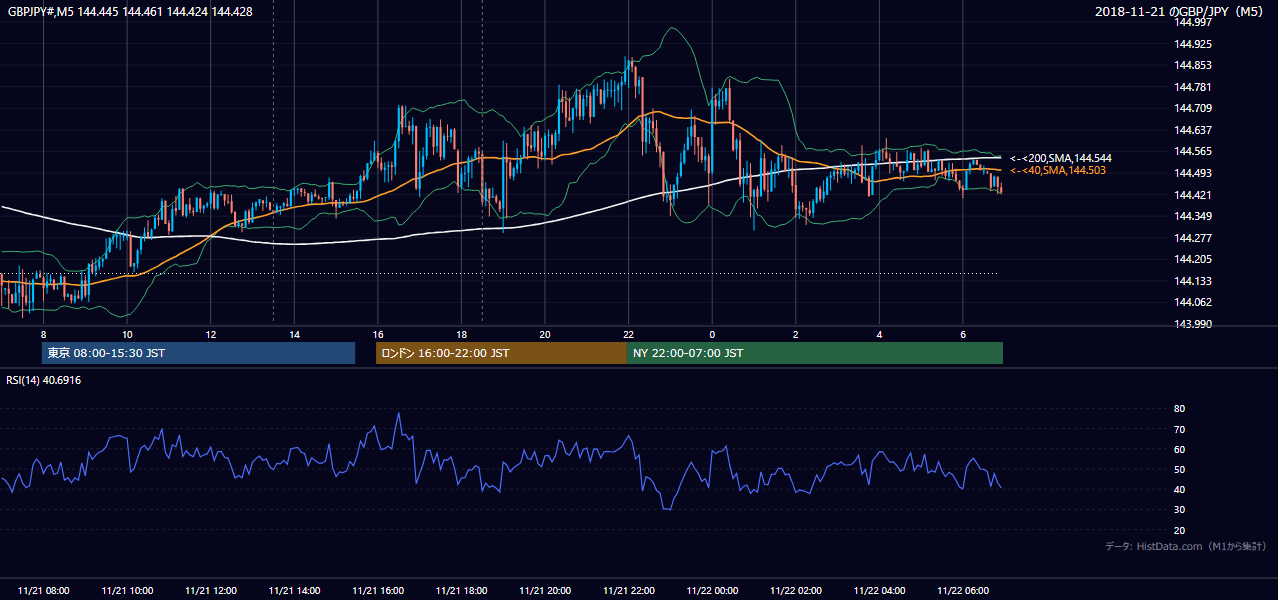1278x600 pixels.
Task: Click the RSI 50 level label
Action: pyautogui.click(x=1179, y=470)
